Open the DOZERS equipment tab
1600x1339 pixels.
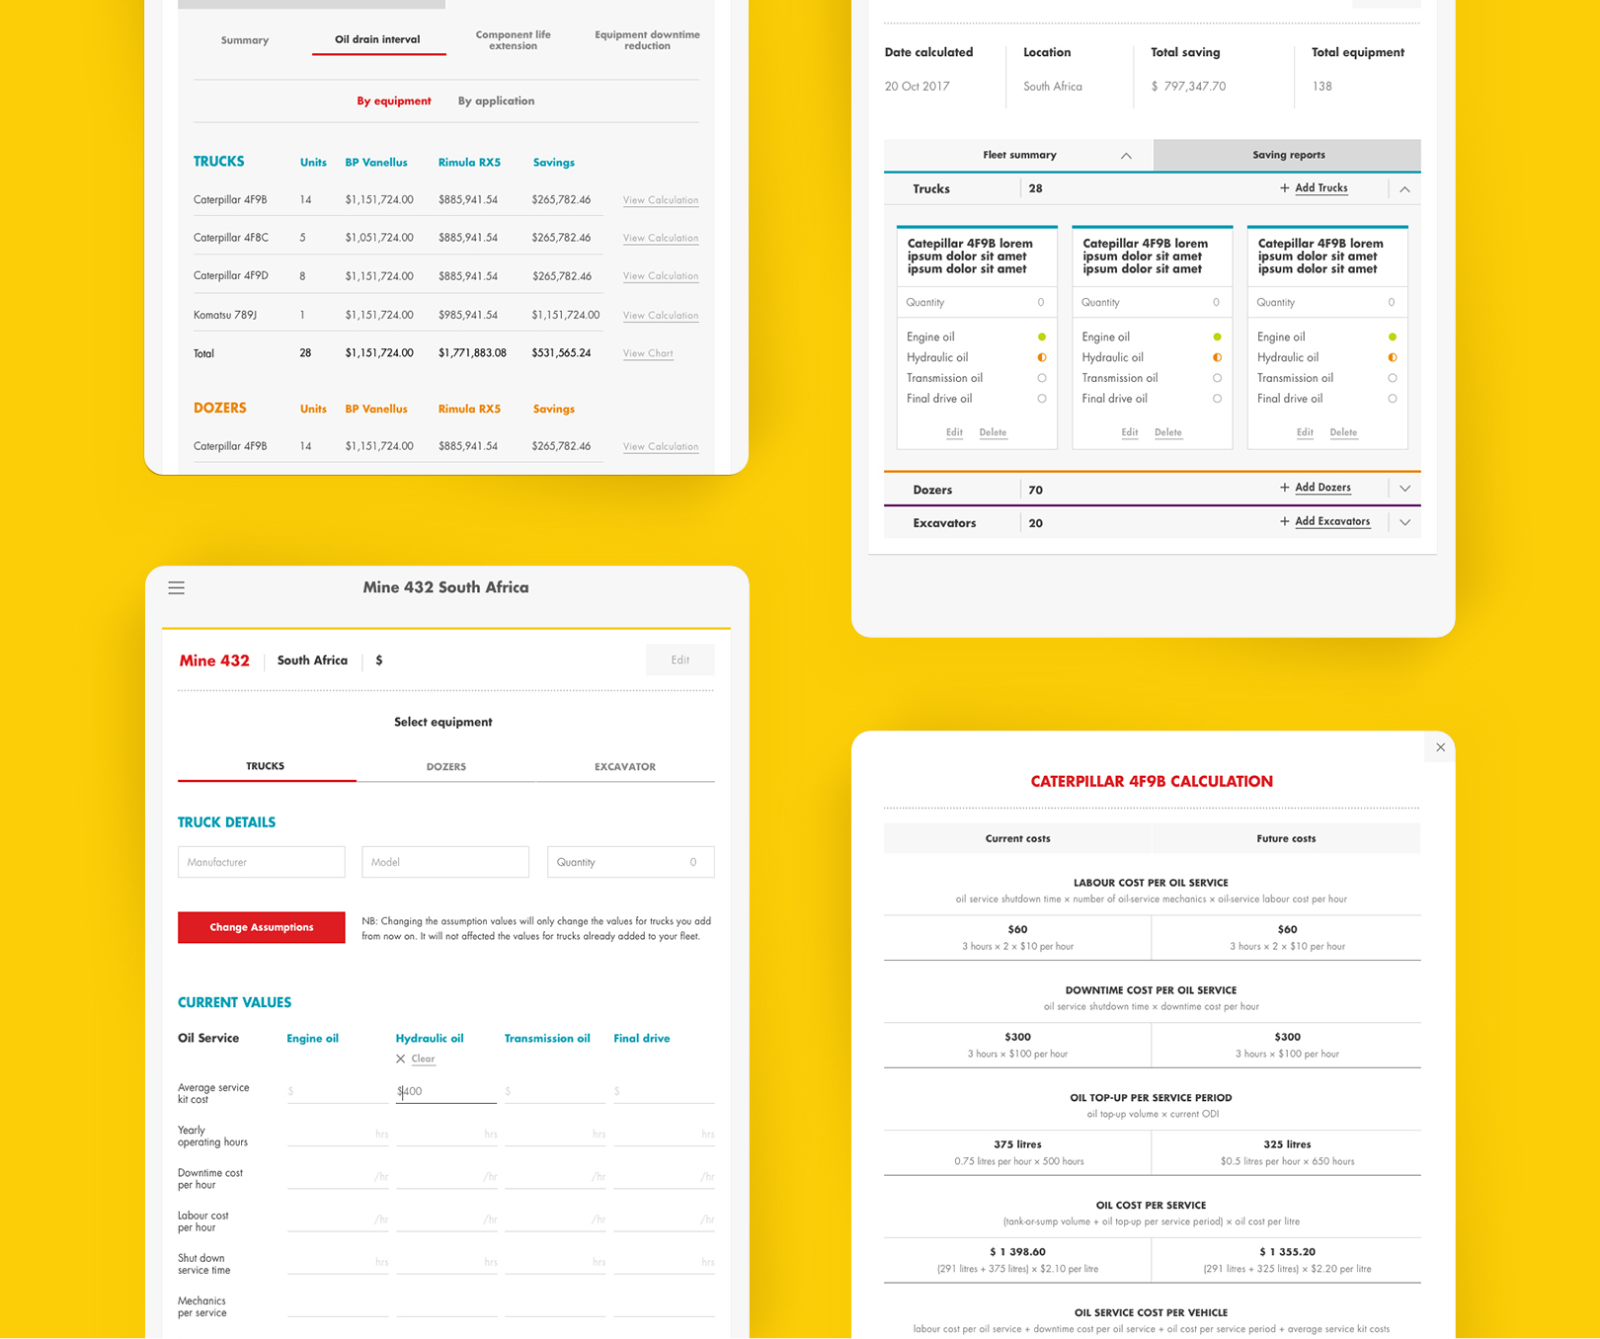(446, 767)
